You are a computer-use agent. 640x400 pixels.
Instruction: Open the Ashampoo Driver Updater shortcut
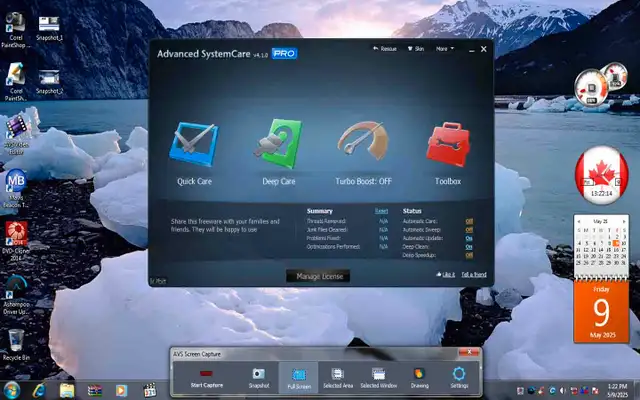tap(16, 295)
